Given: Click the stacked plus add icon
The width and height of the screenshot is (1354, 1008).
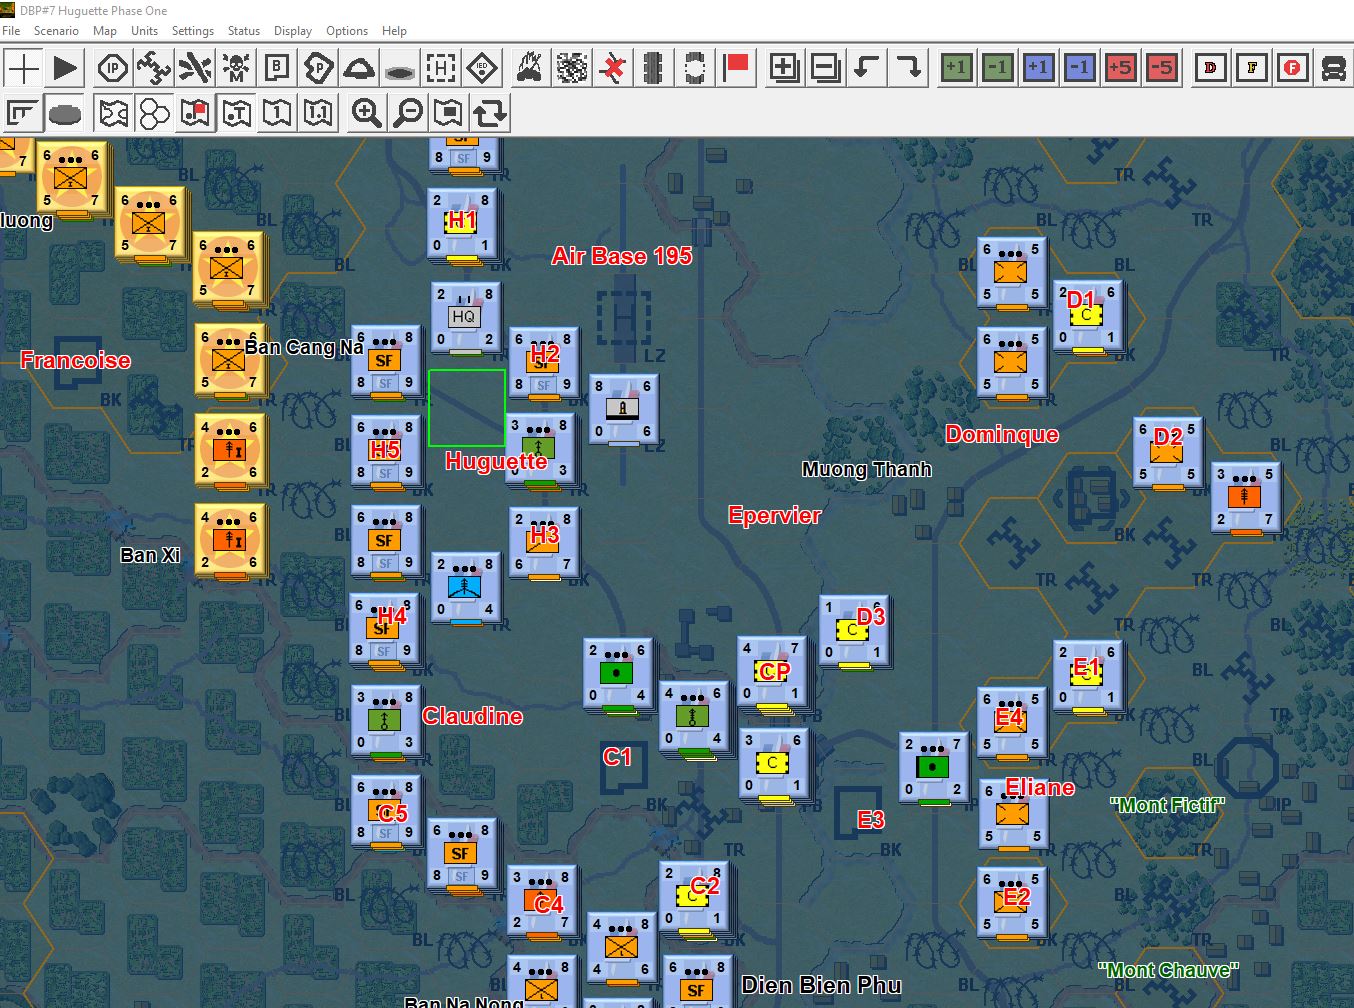Looking at the screenshot, I should (x=784, y=68).
